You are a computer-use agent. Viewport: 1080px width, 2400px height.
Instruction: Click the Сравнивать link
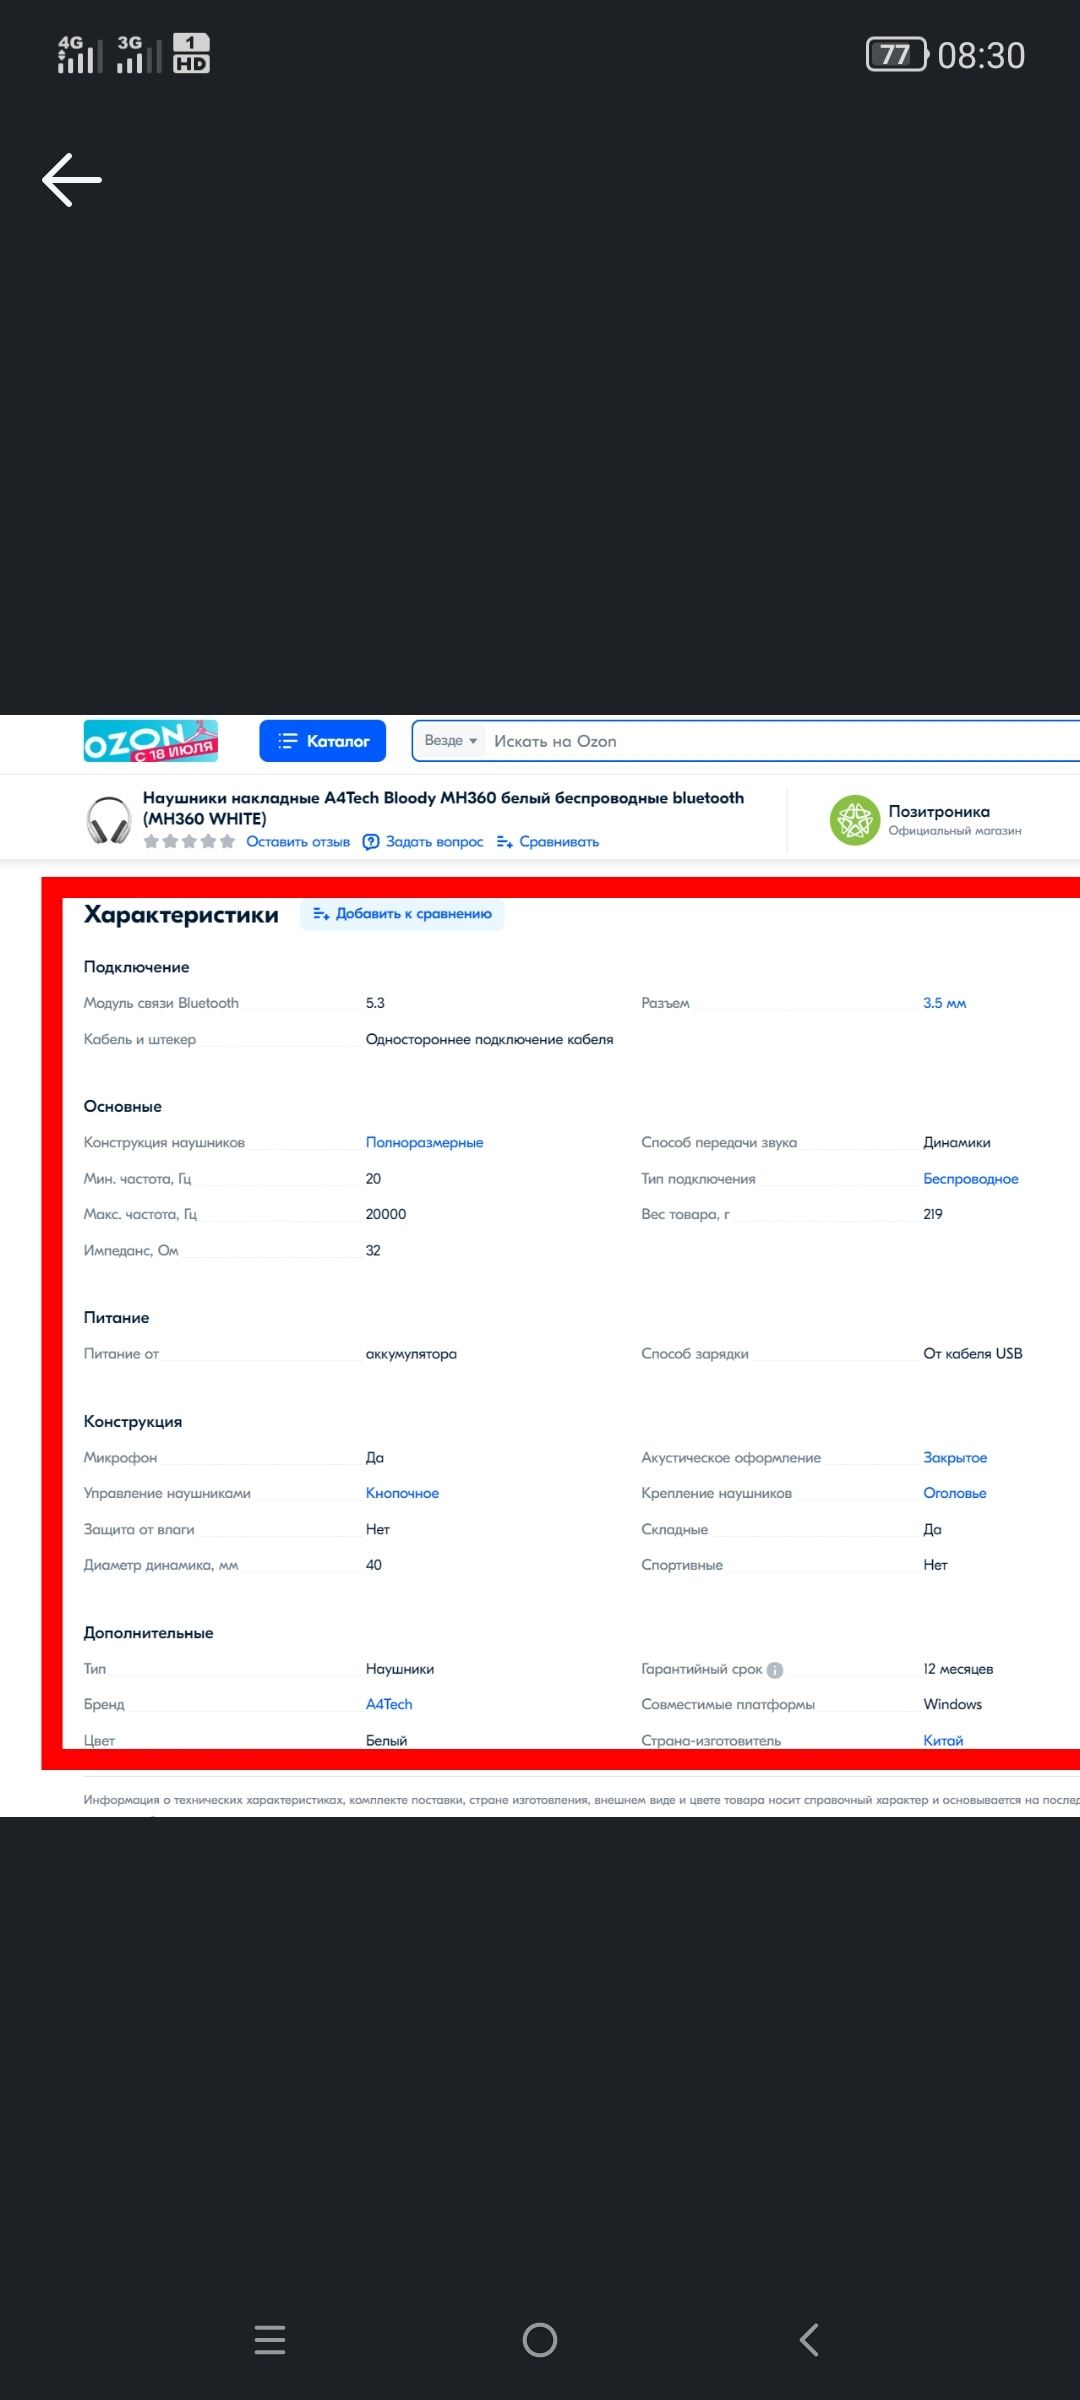[559, 842]
